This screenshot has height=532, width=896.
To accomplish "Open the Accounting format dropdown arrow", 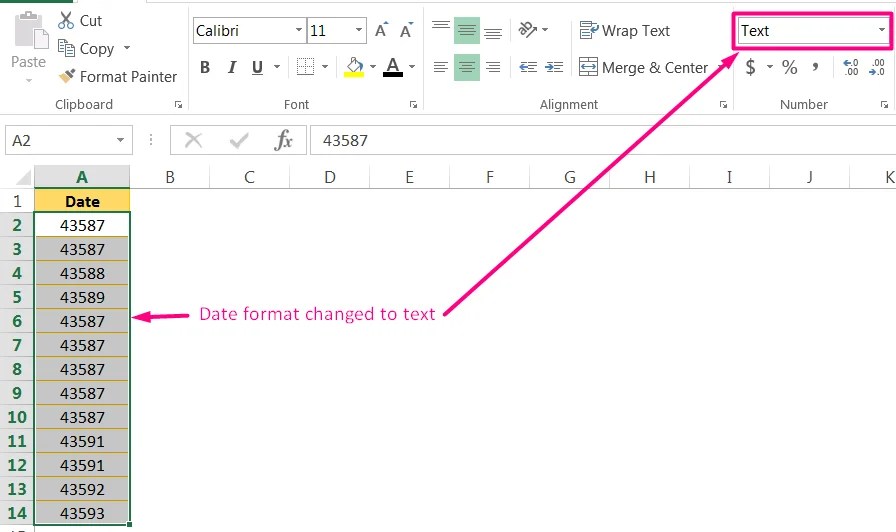I will point(770,67).
